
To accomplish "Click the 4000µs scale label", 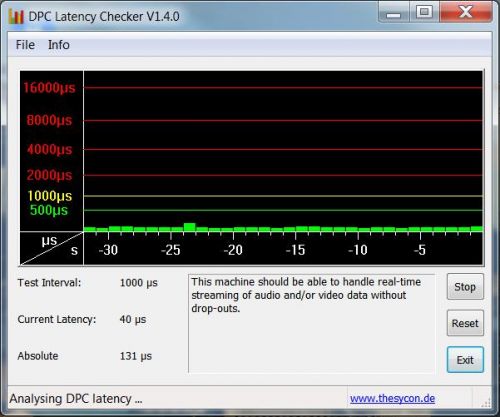I will point(49,149).
